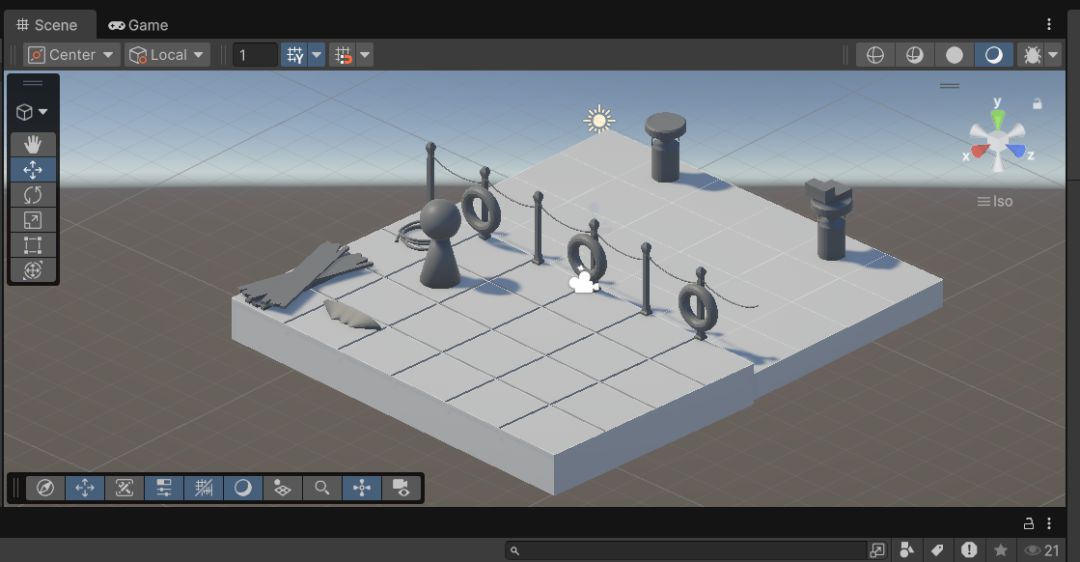This screenshot has height=562, width=1080.
Task: Click the camera gizmo in scene
Action: click(x=583, y=281)
